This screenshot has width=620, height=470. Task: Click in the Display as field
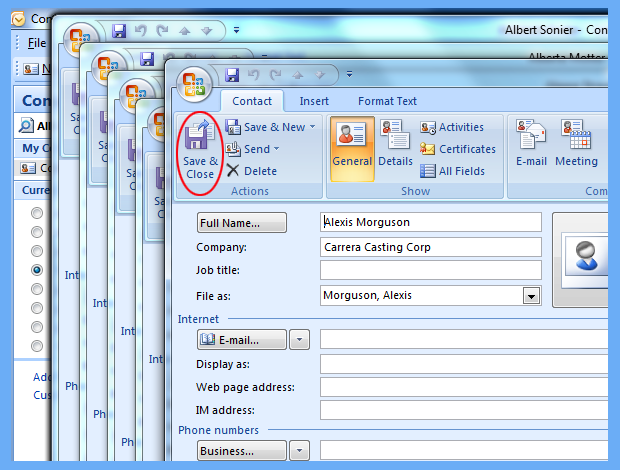[x=464, y=364]
